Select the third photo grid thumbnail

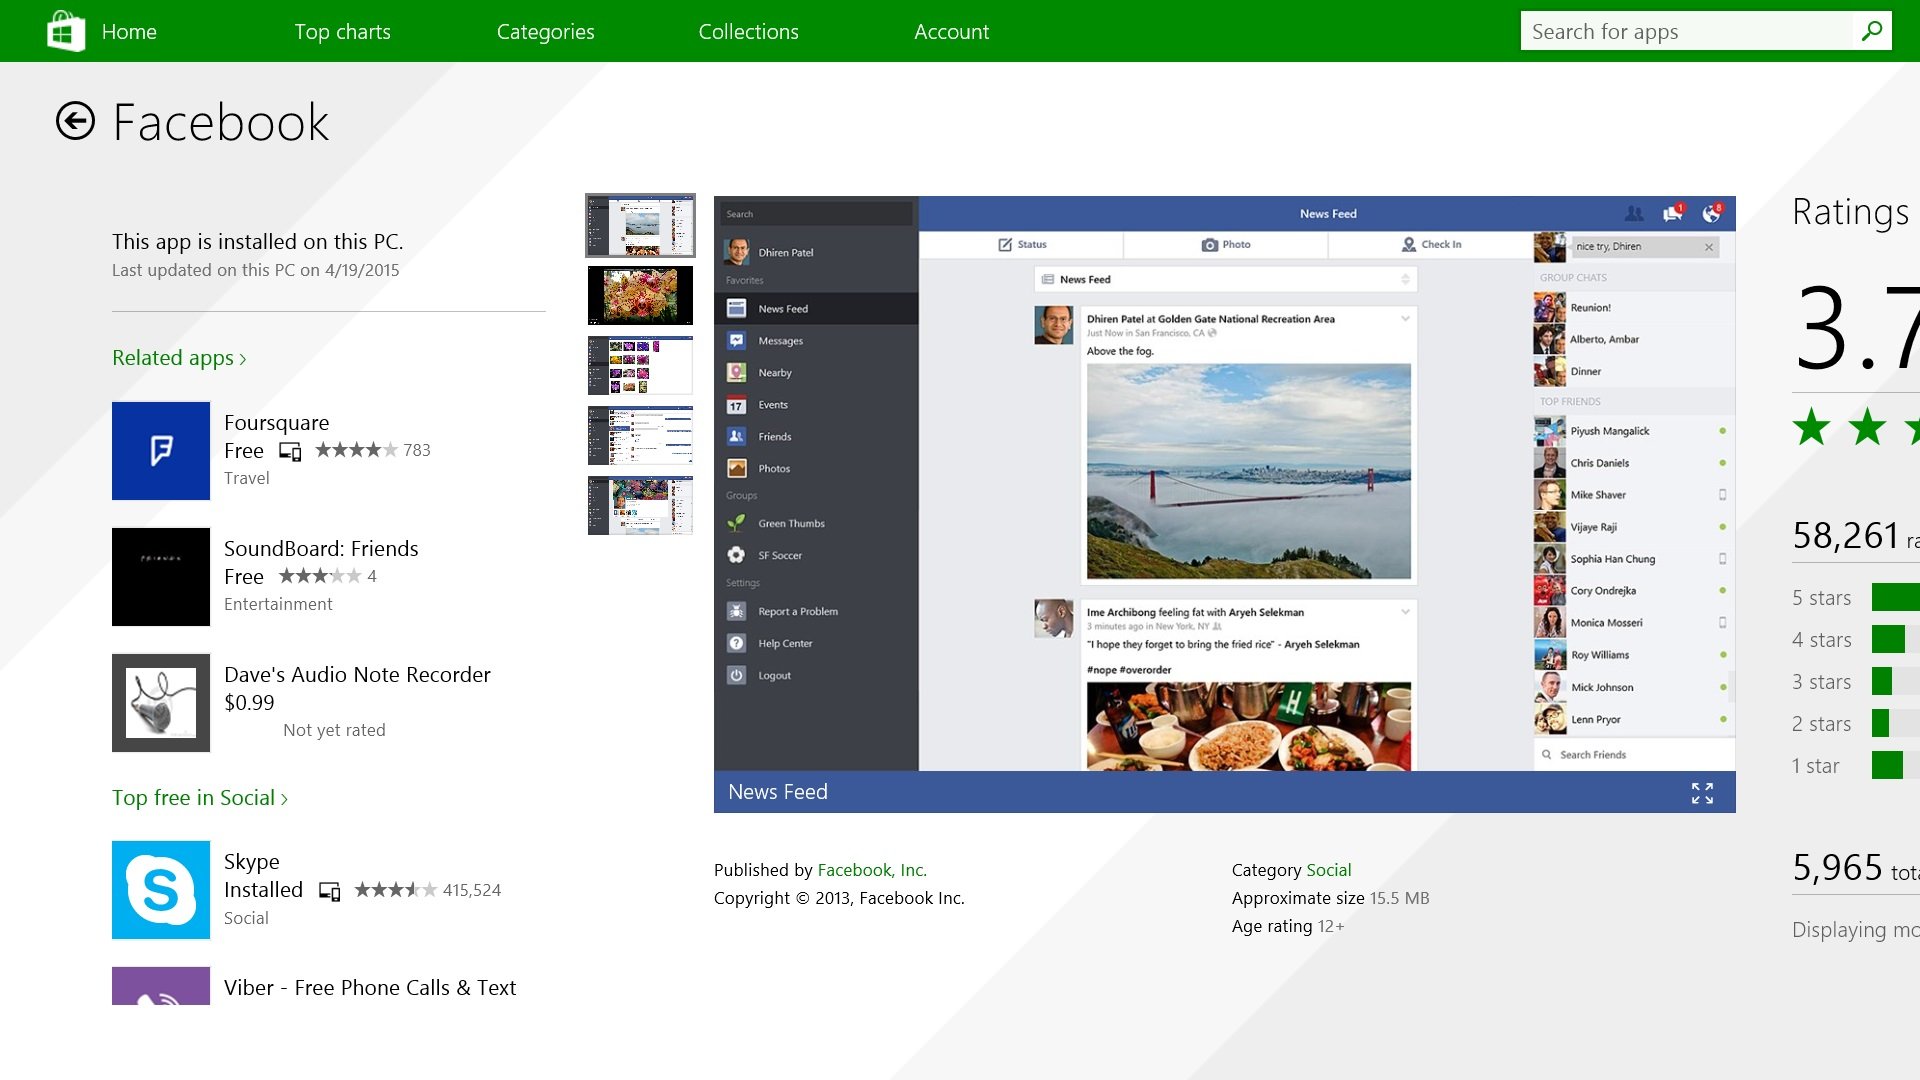640,365
